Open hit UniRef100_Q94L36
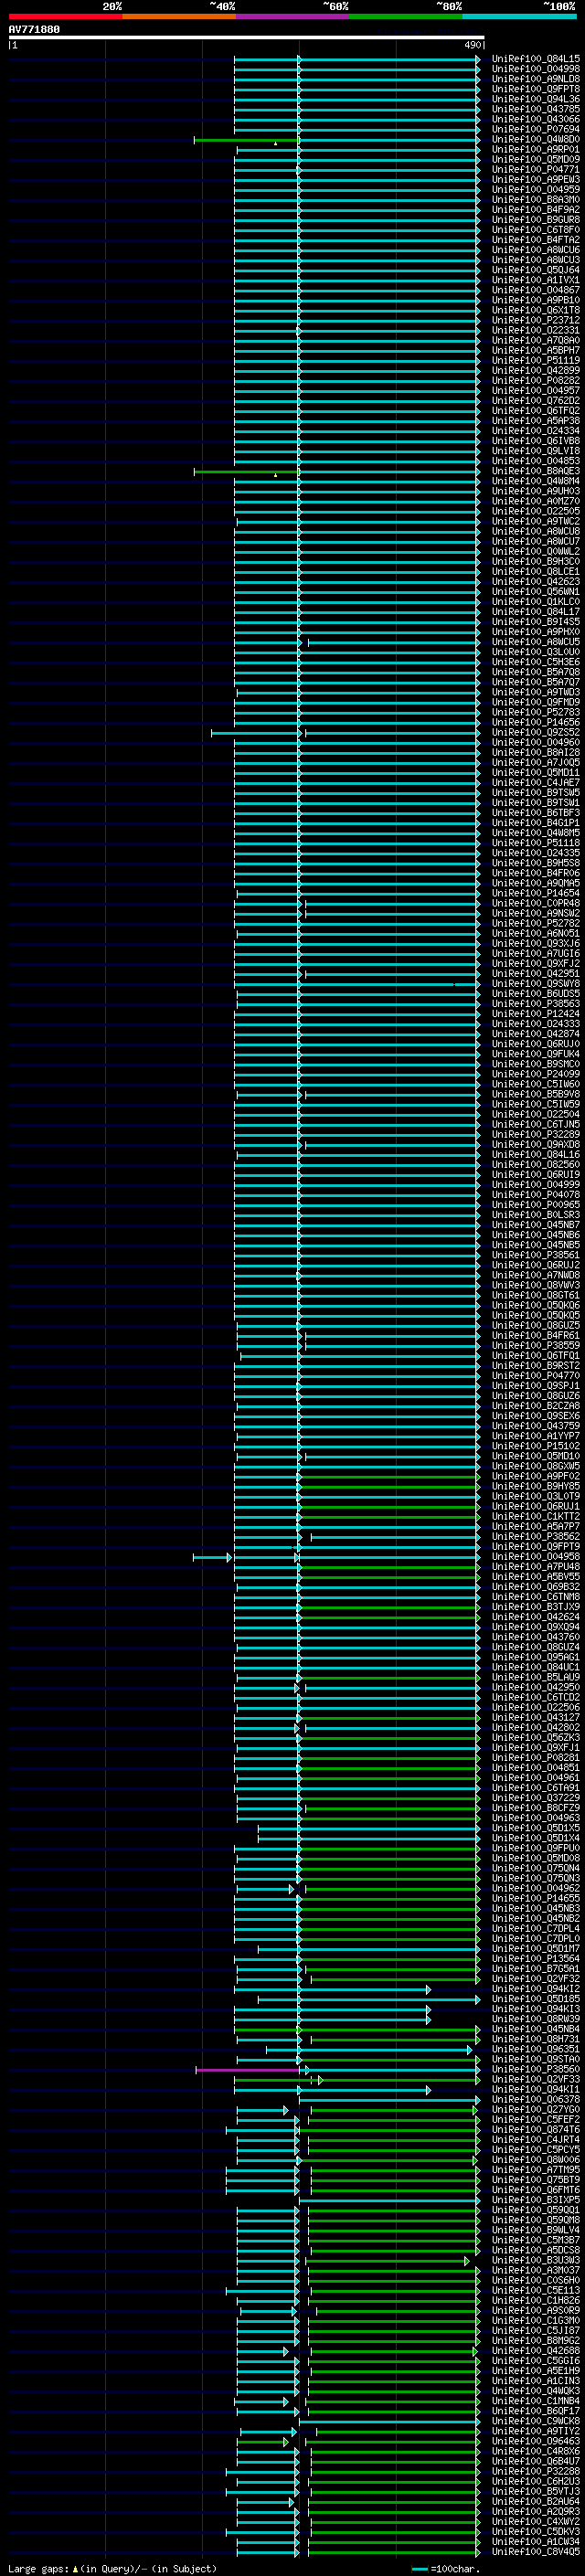The width and height of the screenshot is (585, 2576). pyautogui.click(x=536, y=99)
